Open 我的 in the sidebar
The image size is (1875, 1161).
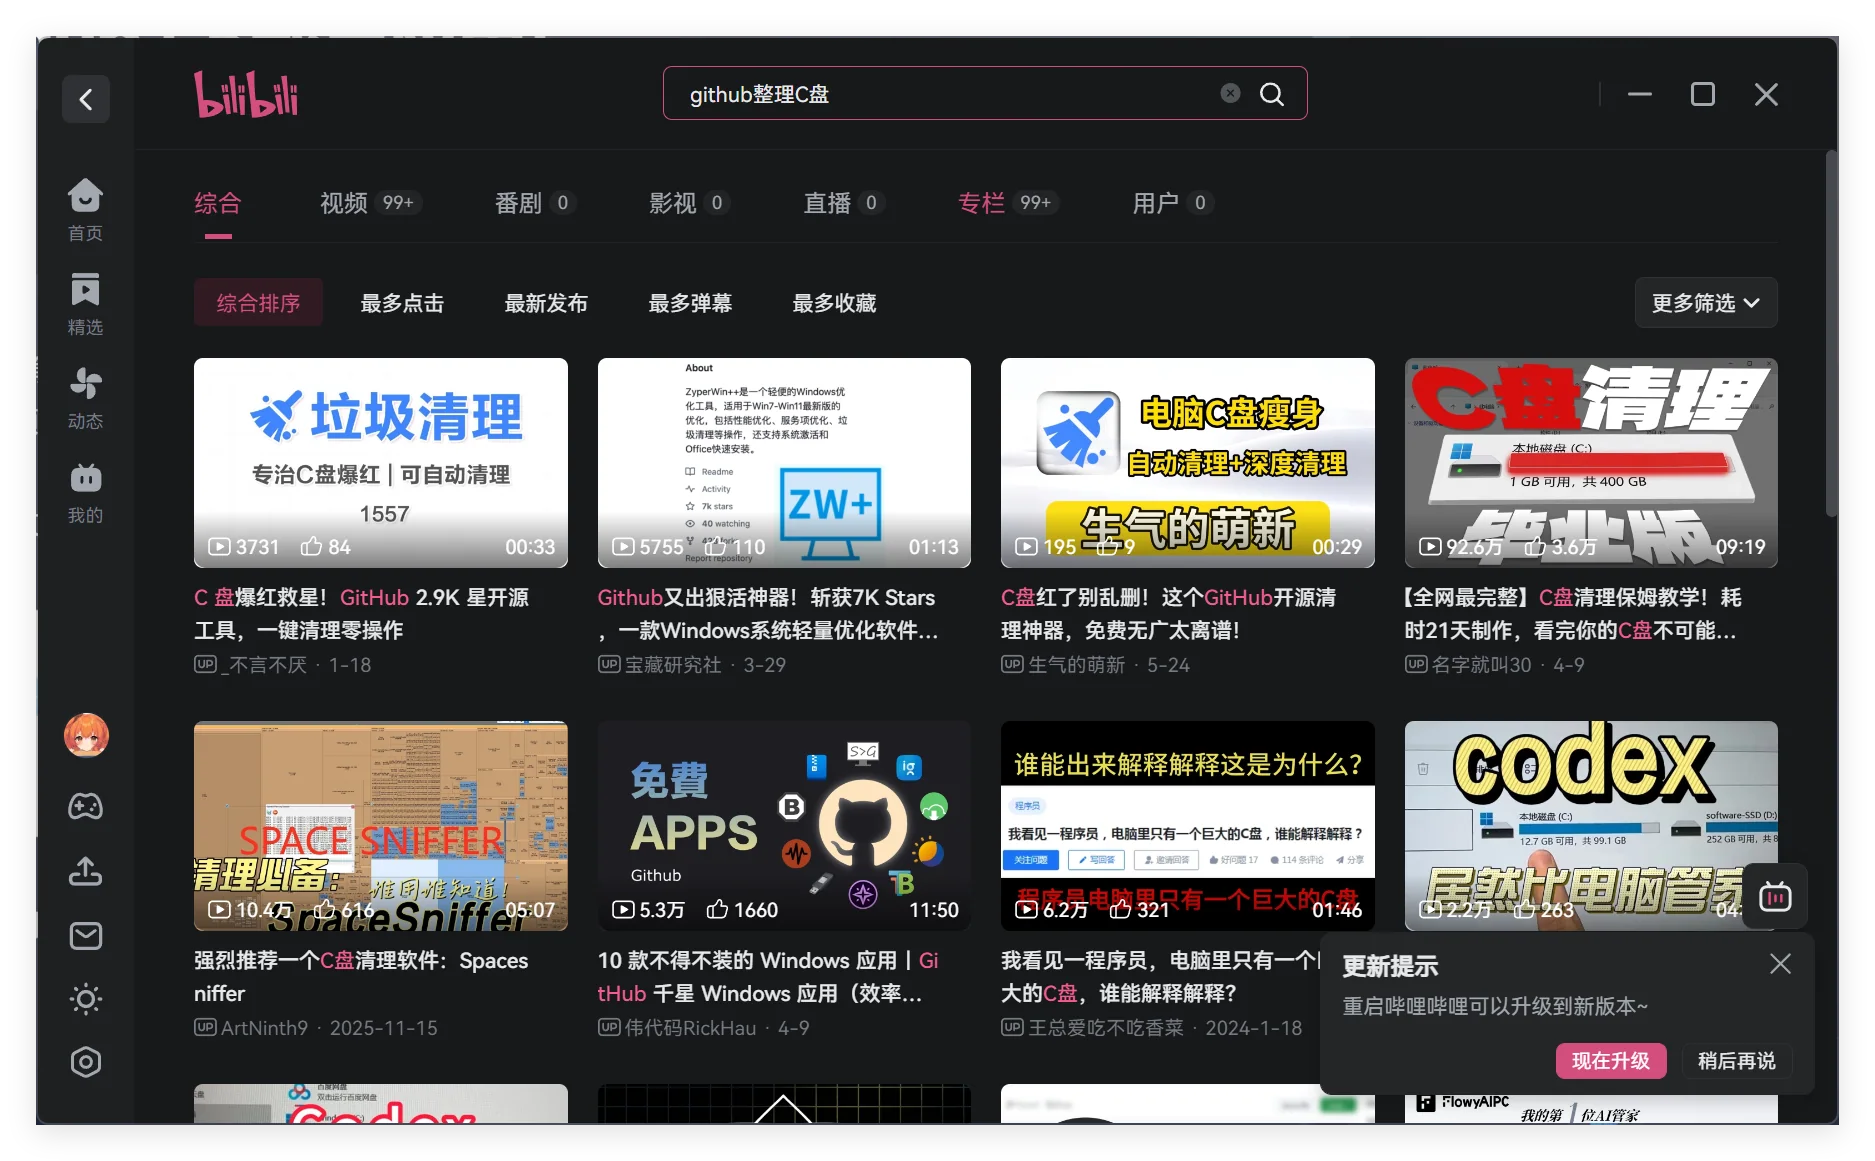(x=85, y=492)
